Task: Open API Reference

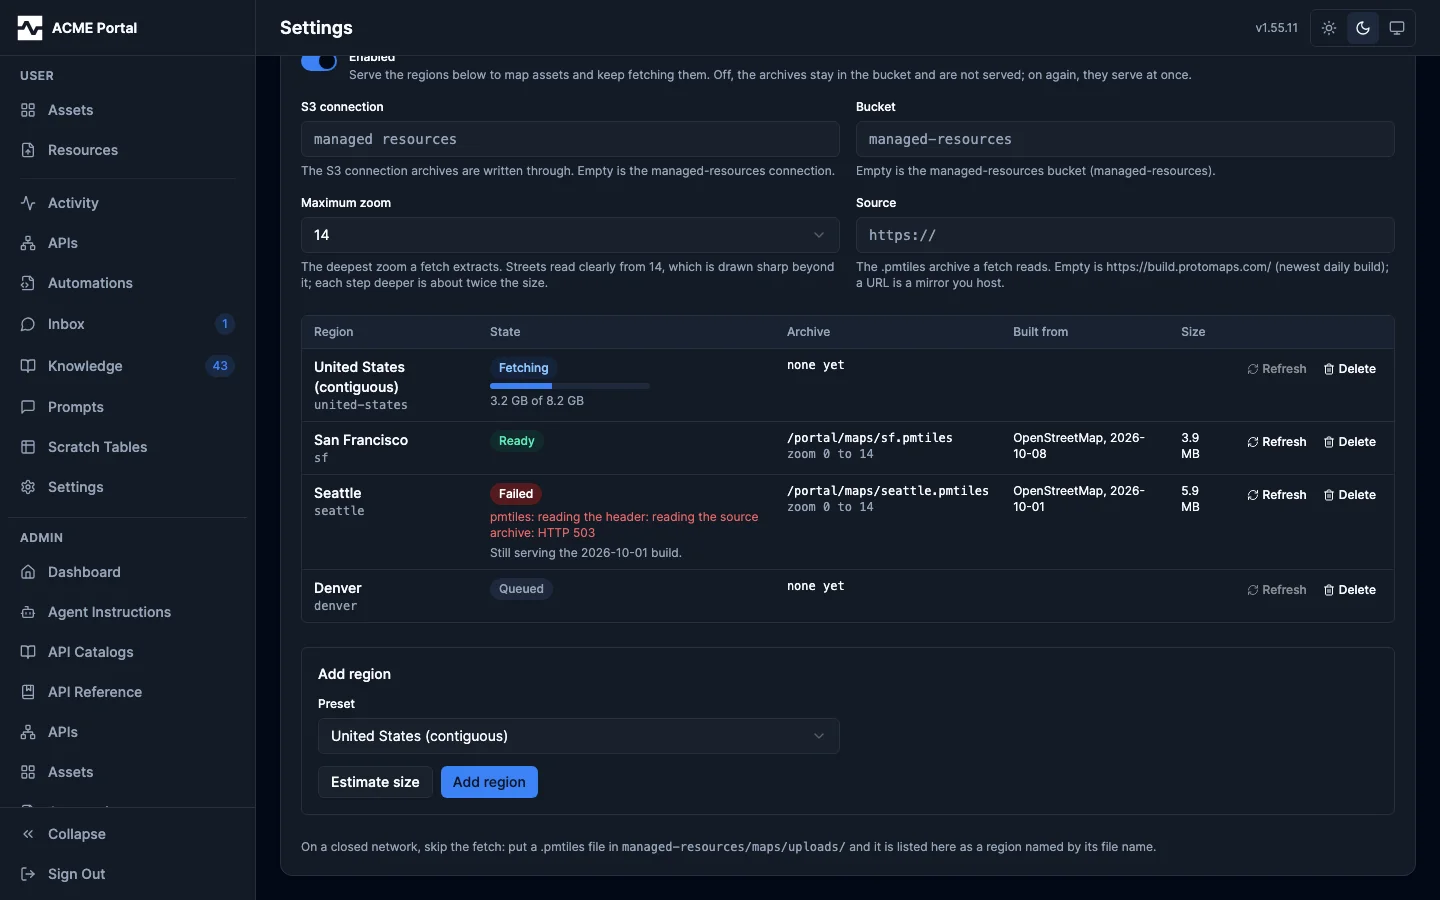Action: 127,692
